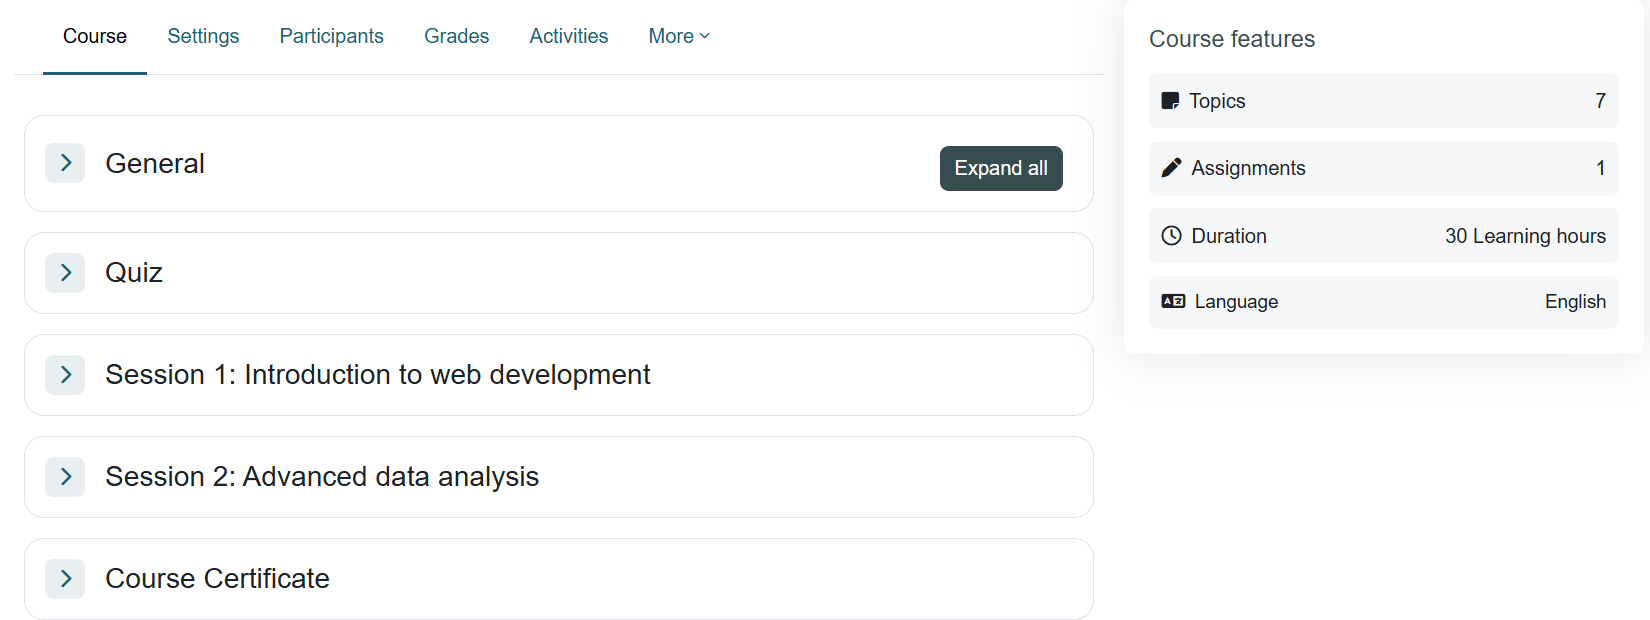Click the Quiz section title
This screenshot has height=620, width=1650.
[134, 272]
